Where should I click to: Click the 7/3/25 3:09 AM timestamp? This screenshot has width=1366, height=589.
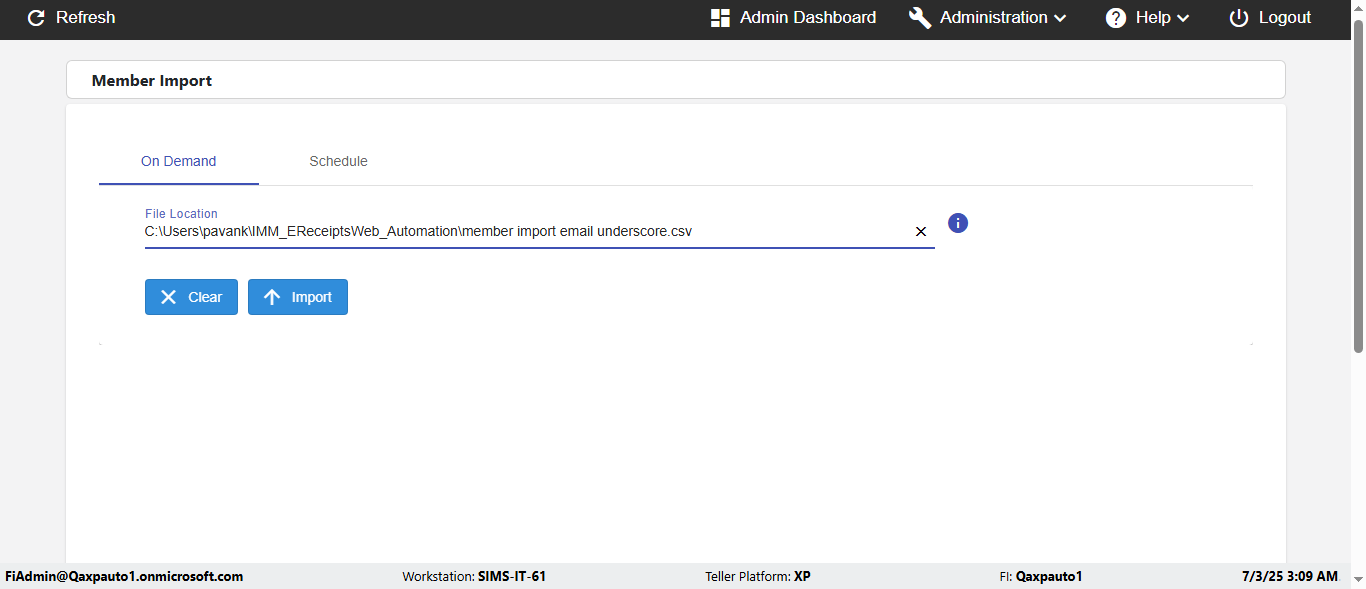coord(1290,577)
